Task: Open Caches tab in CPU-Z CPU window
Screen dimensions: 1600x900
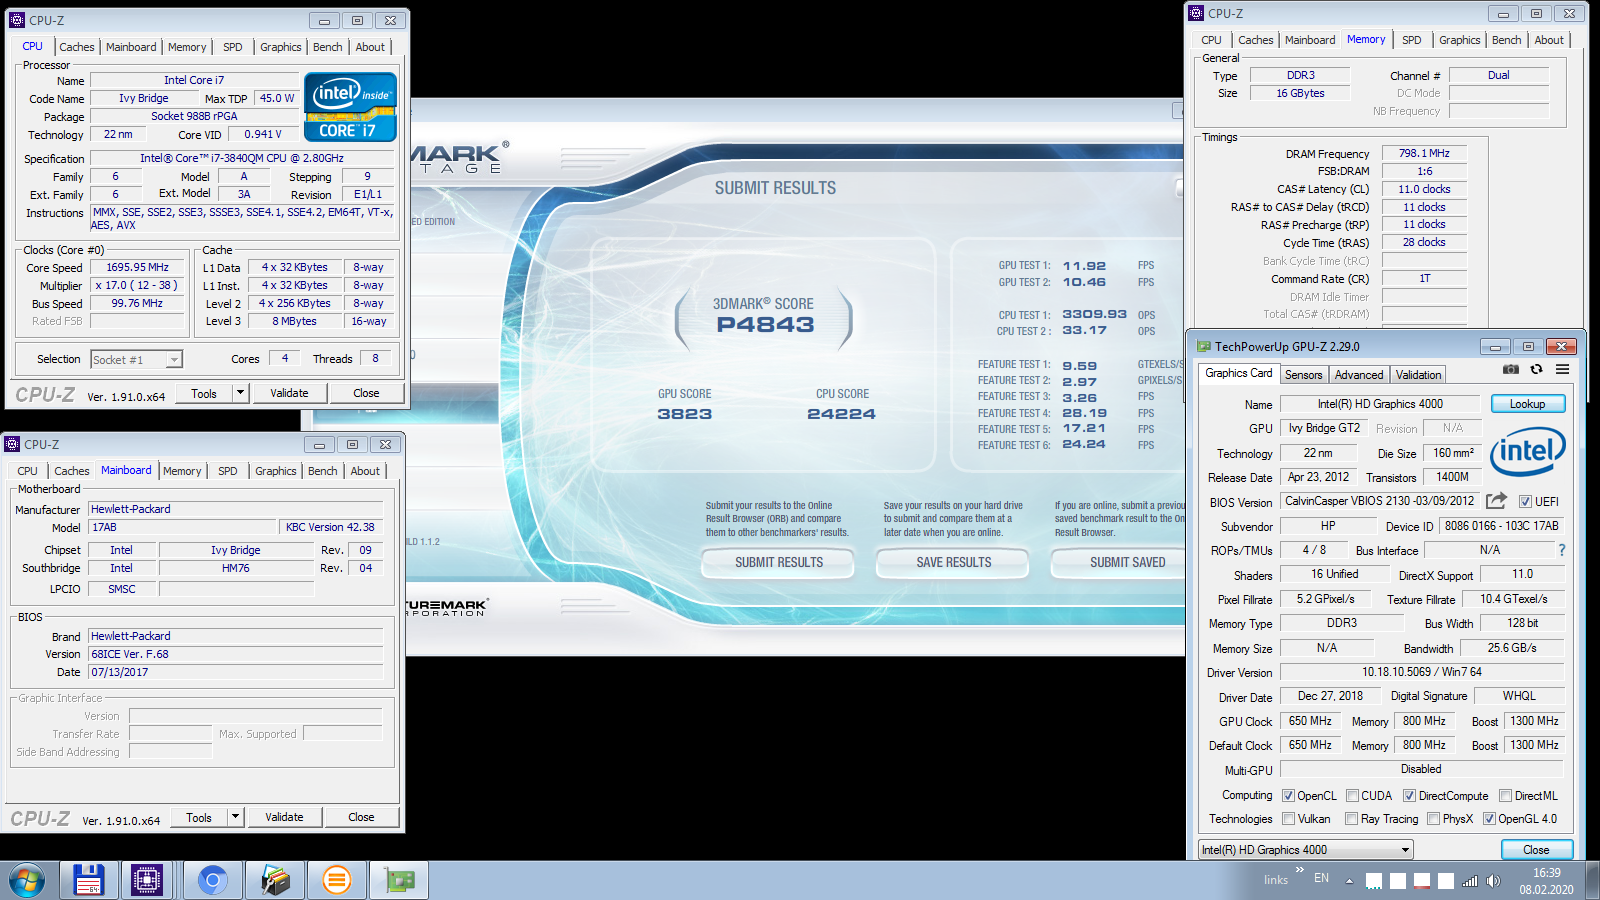Action: coord(76,47)
